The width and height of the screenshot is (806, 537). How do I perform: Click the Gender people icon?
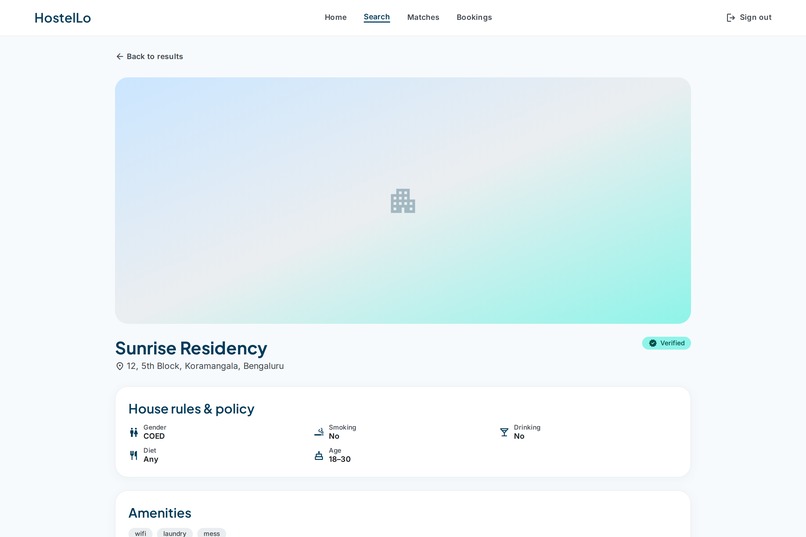134,432
